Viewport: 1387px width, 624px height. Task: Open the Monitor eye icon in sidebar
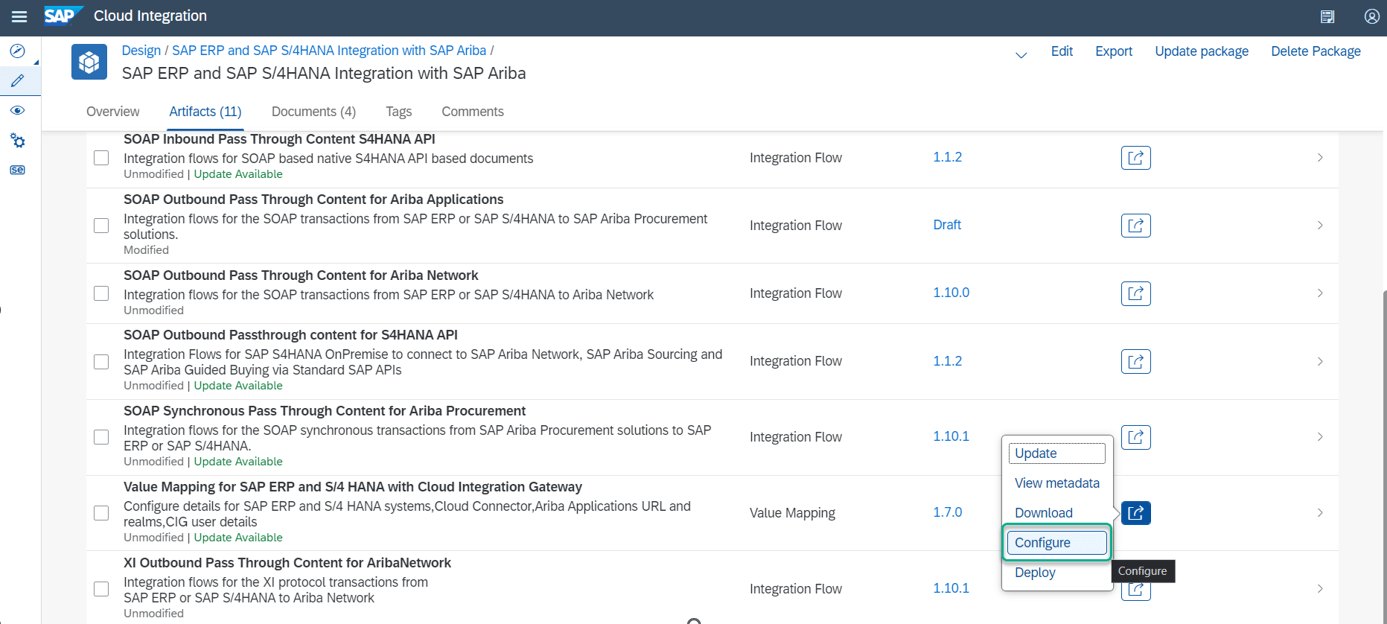click(x=17, y=111)
